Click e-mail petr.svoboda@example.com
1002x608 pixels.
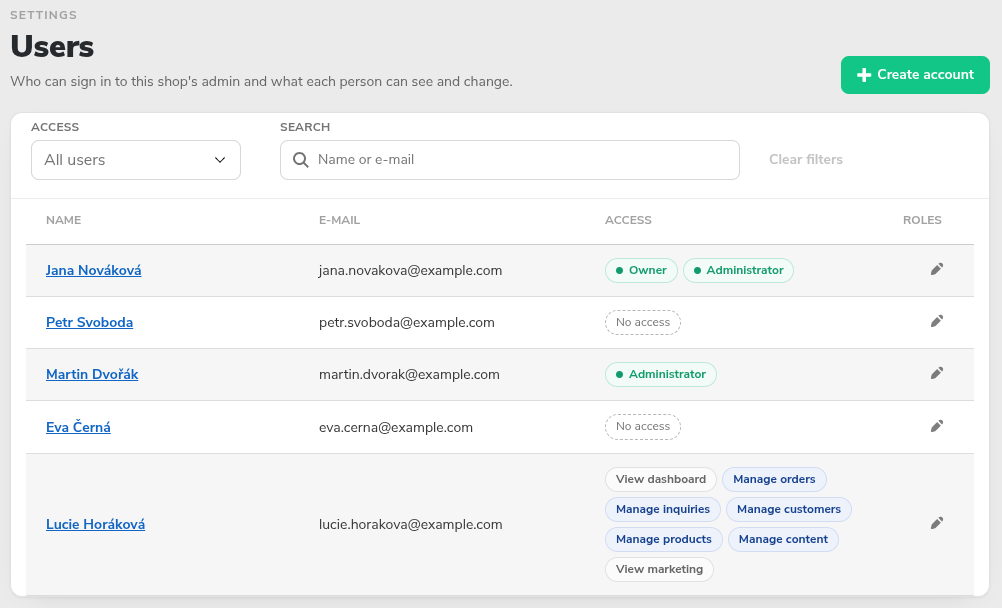point(406,322)
